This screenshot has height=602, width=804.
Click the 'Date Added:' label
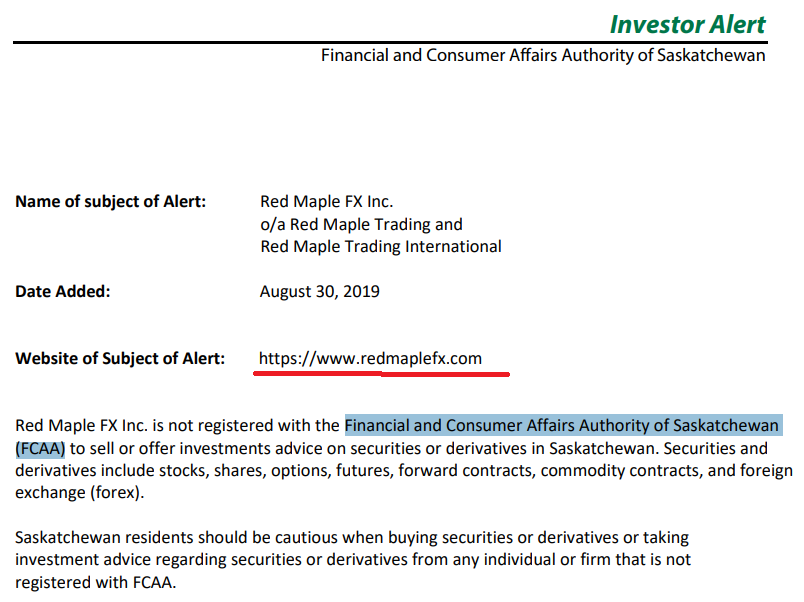63,292
